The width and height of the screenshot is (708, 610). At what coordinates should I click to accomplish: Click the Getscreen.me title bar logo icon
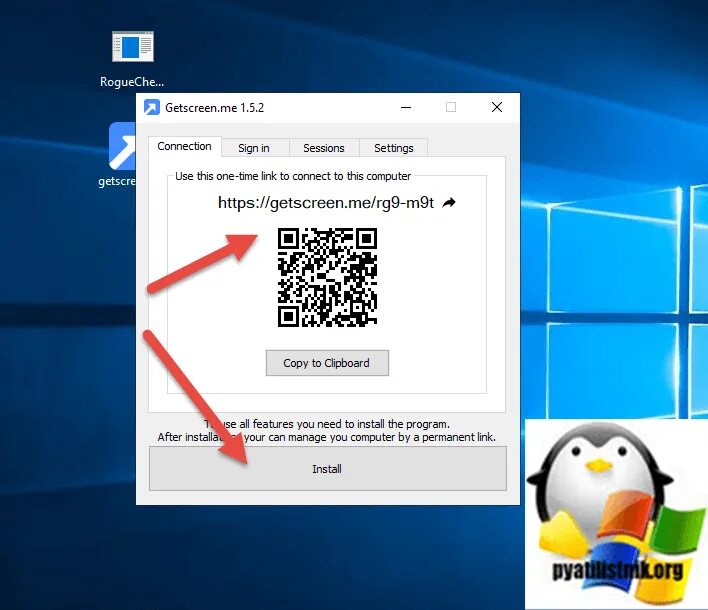coord(152,107)
